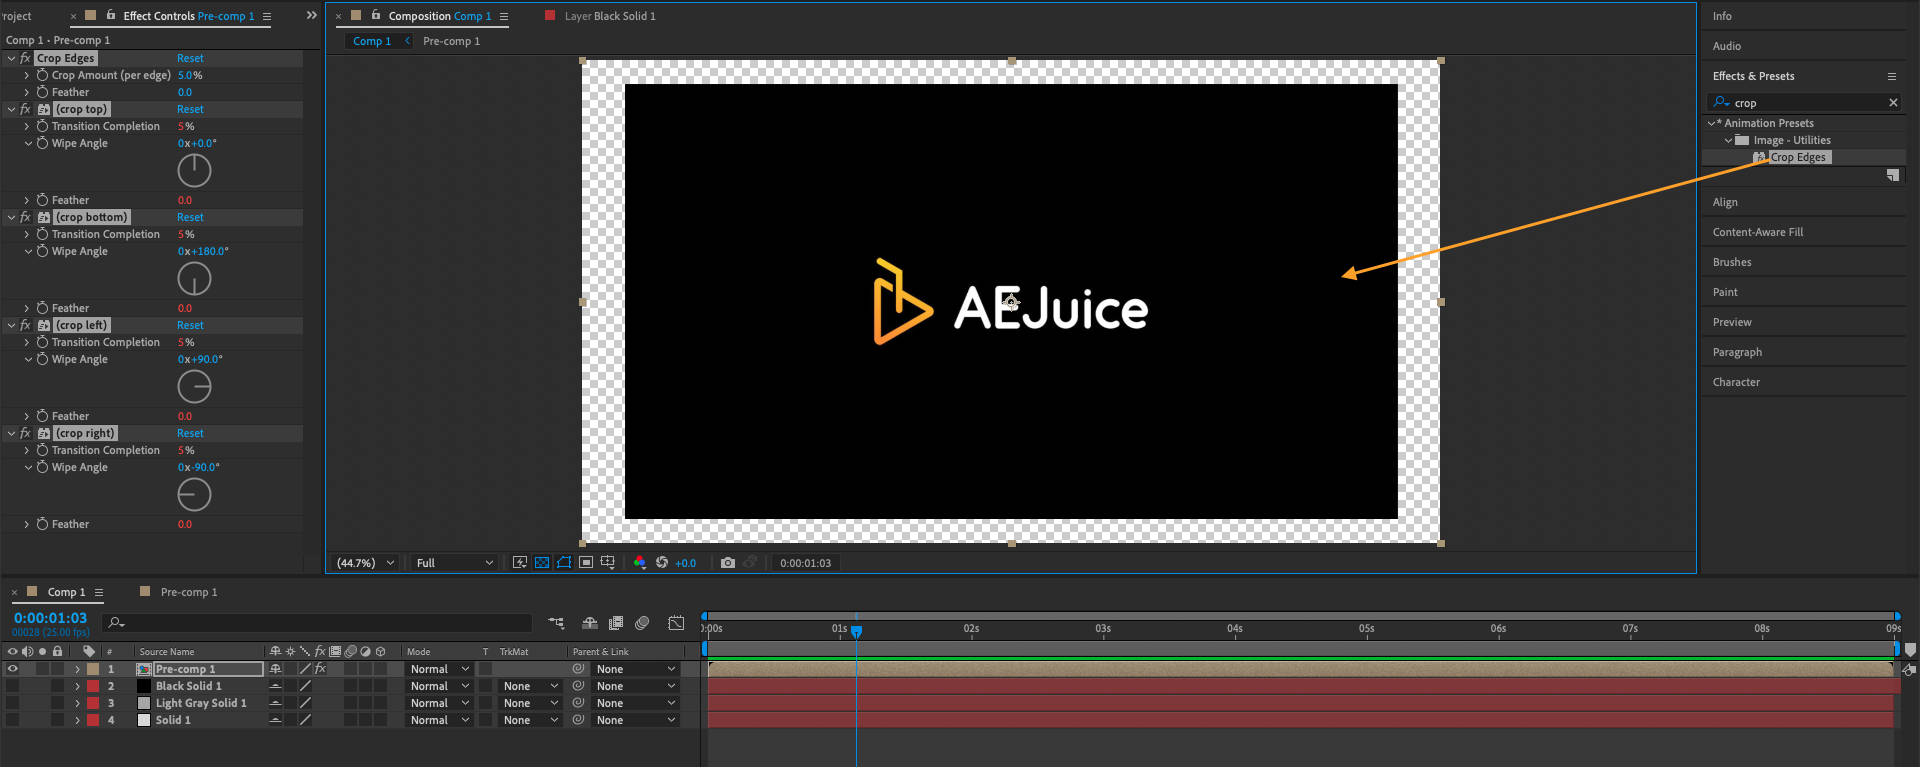Open resolution dropdown set to Full
1920x767 pixels.
[x=455, y=563]
